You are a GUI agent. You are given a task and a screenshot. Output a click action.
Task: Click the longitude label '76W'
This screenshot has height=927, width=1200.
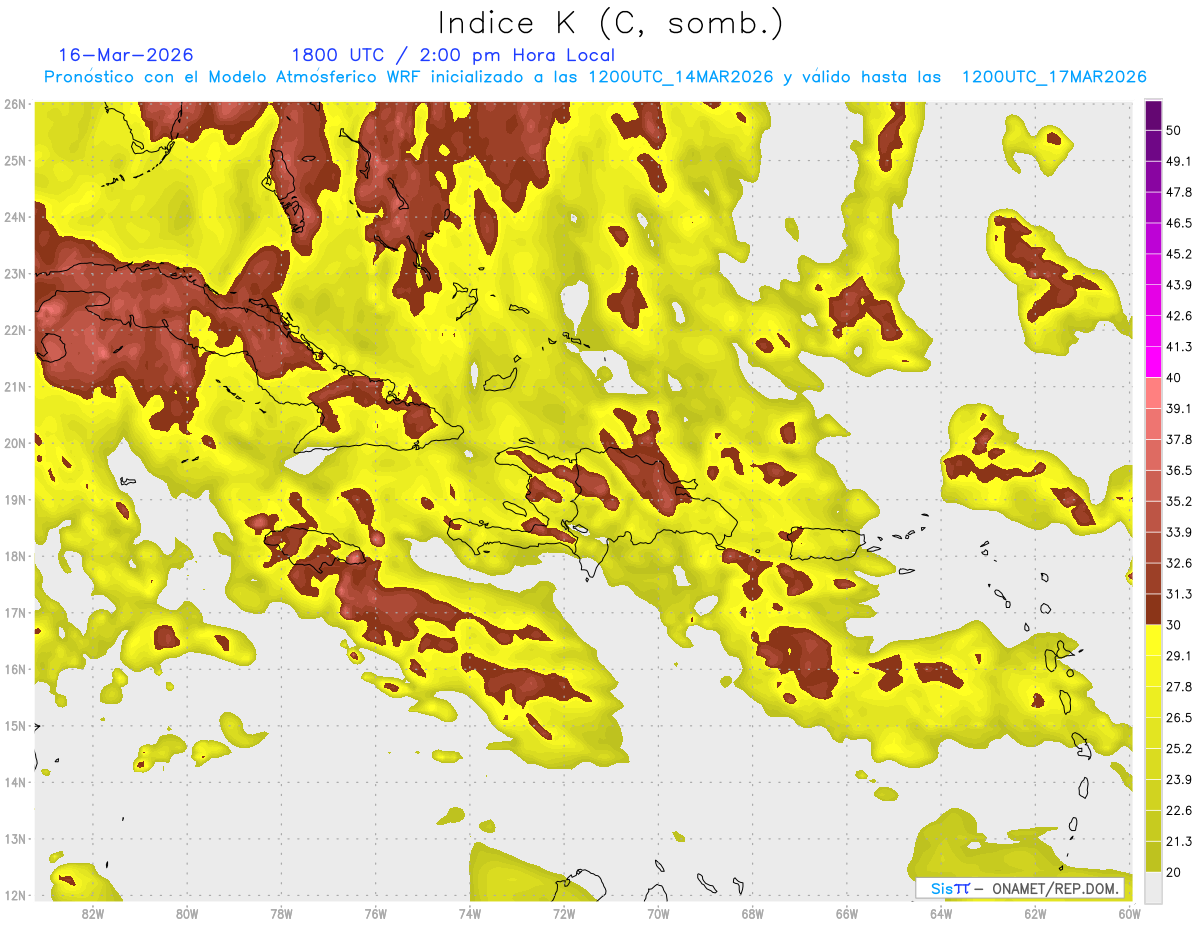375,914
